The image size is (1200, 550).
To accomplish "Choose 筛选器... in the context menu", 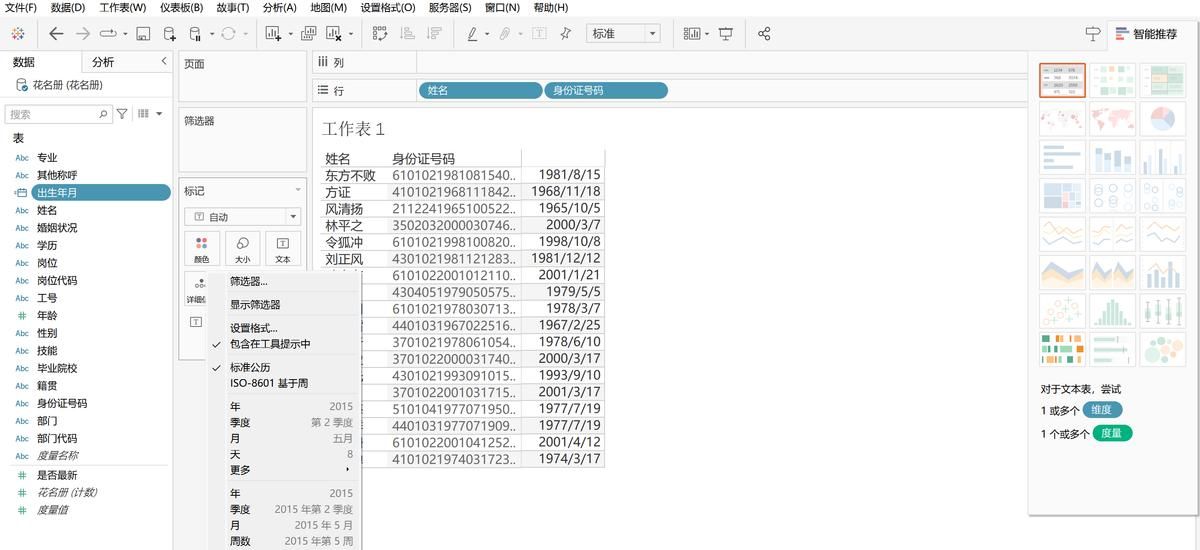I will click(x=249, y=281).
